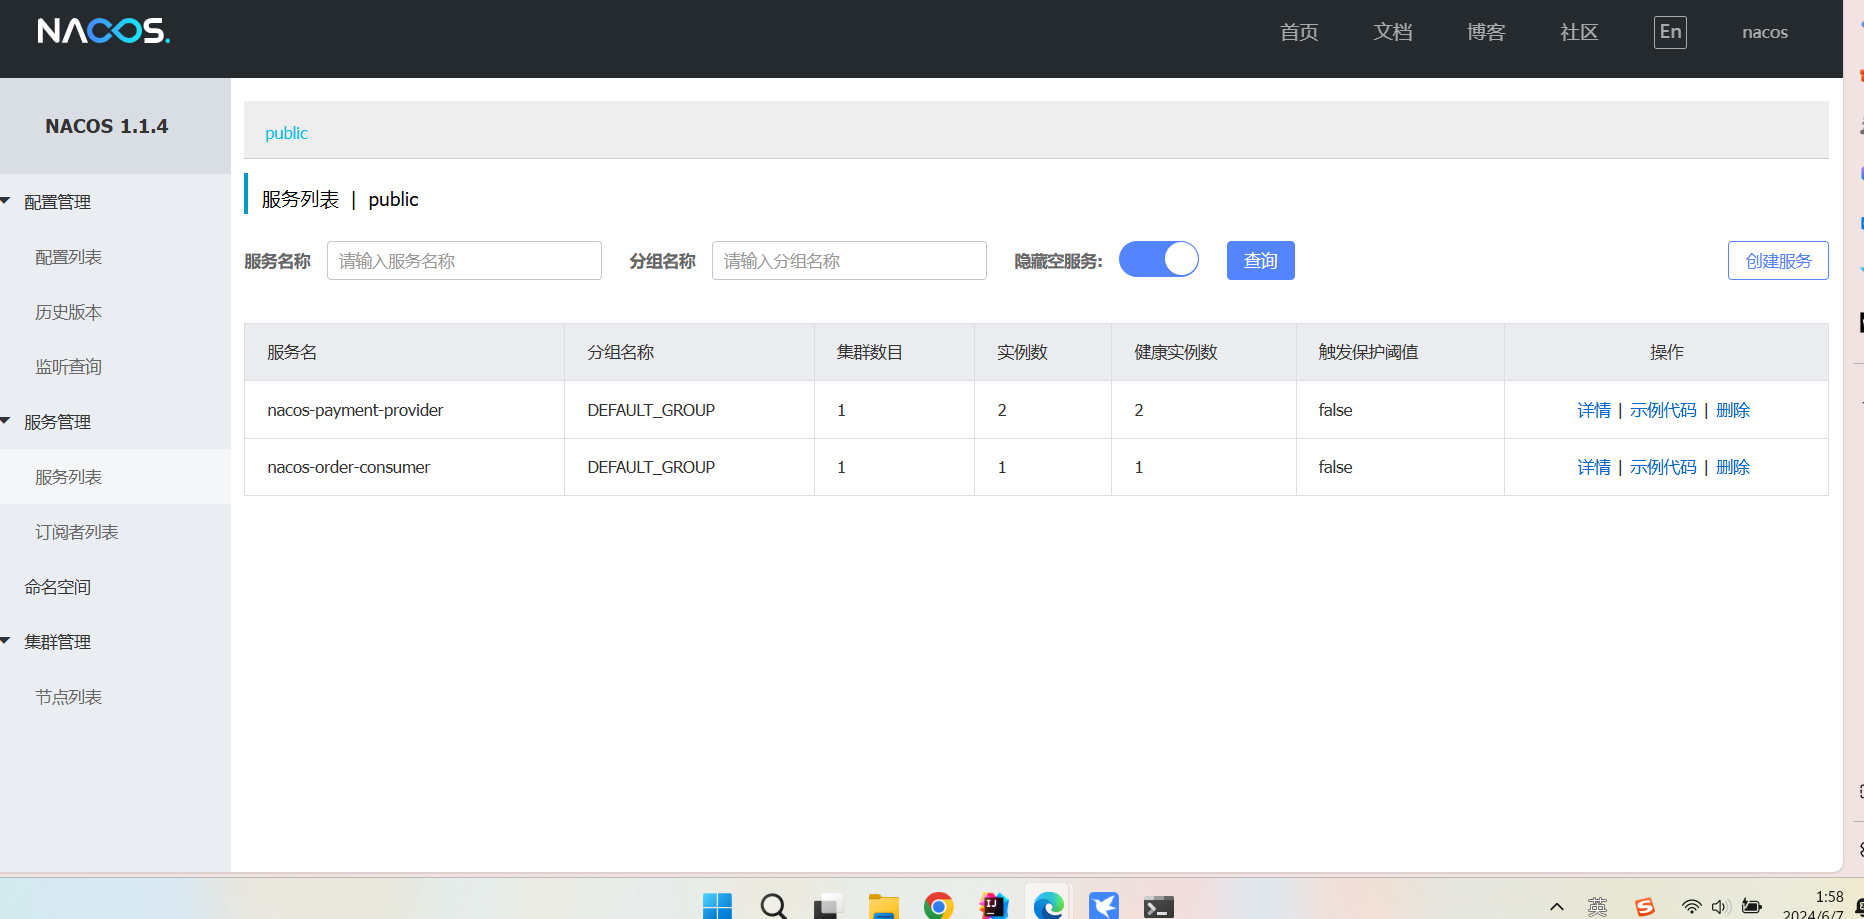1864x919 pixels.
Task: Collapse the 服务管理 menu section
Action: pyautogui.click(x=57, y=422)
